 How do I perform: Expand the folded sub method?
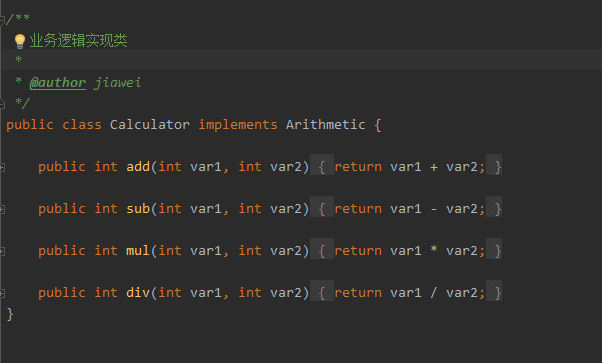[x=2, y=209]
